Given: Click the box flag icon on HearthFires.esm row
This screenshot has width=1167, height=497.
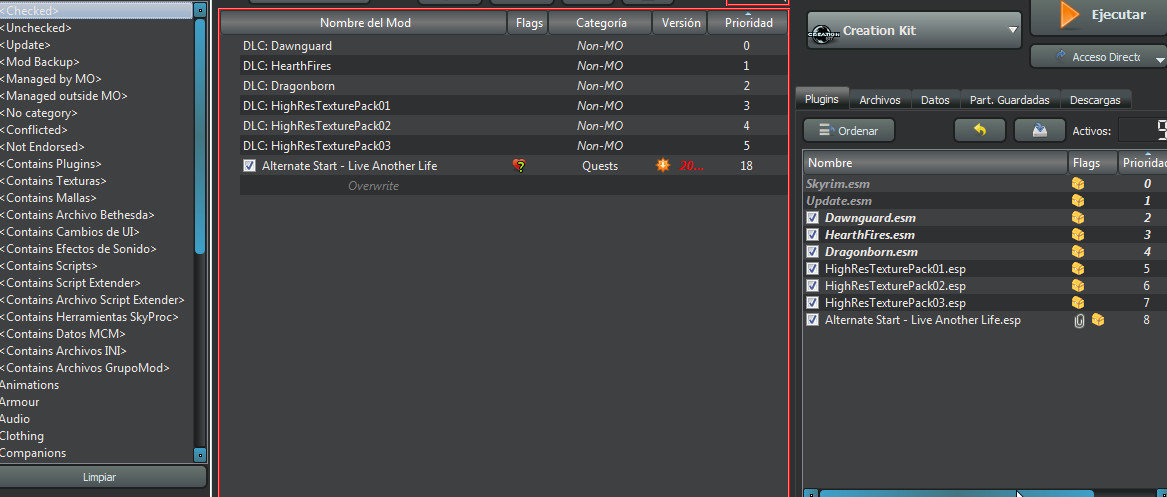Looking at the screenshot, I should tap(1077, 234).
